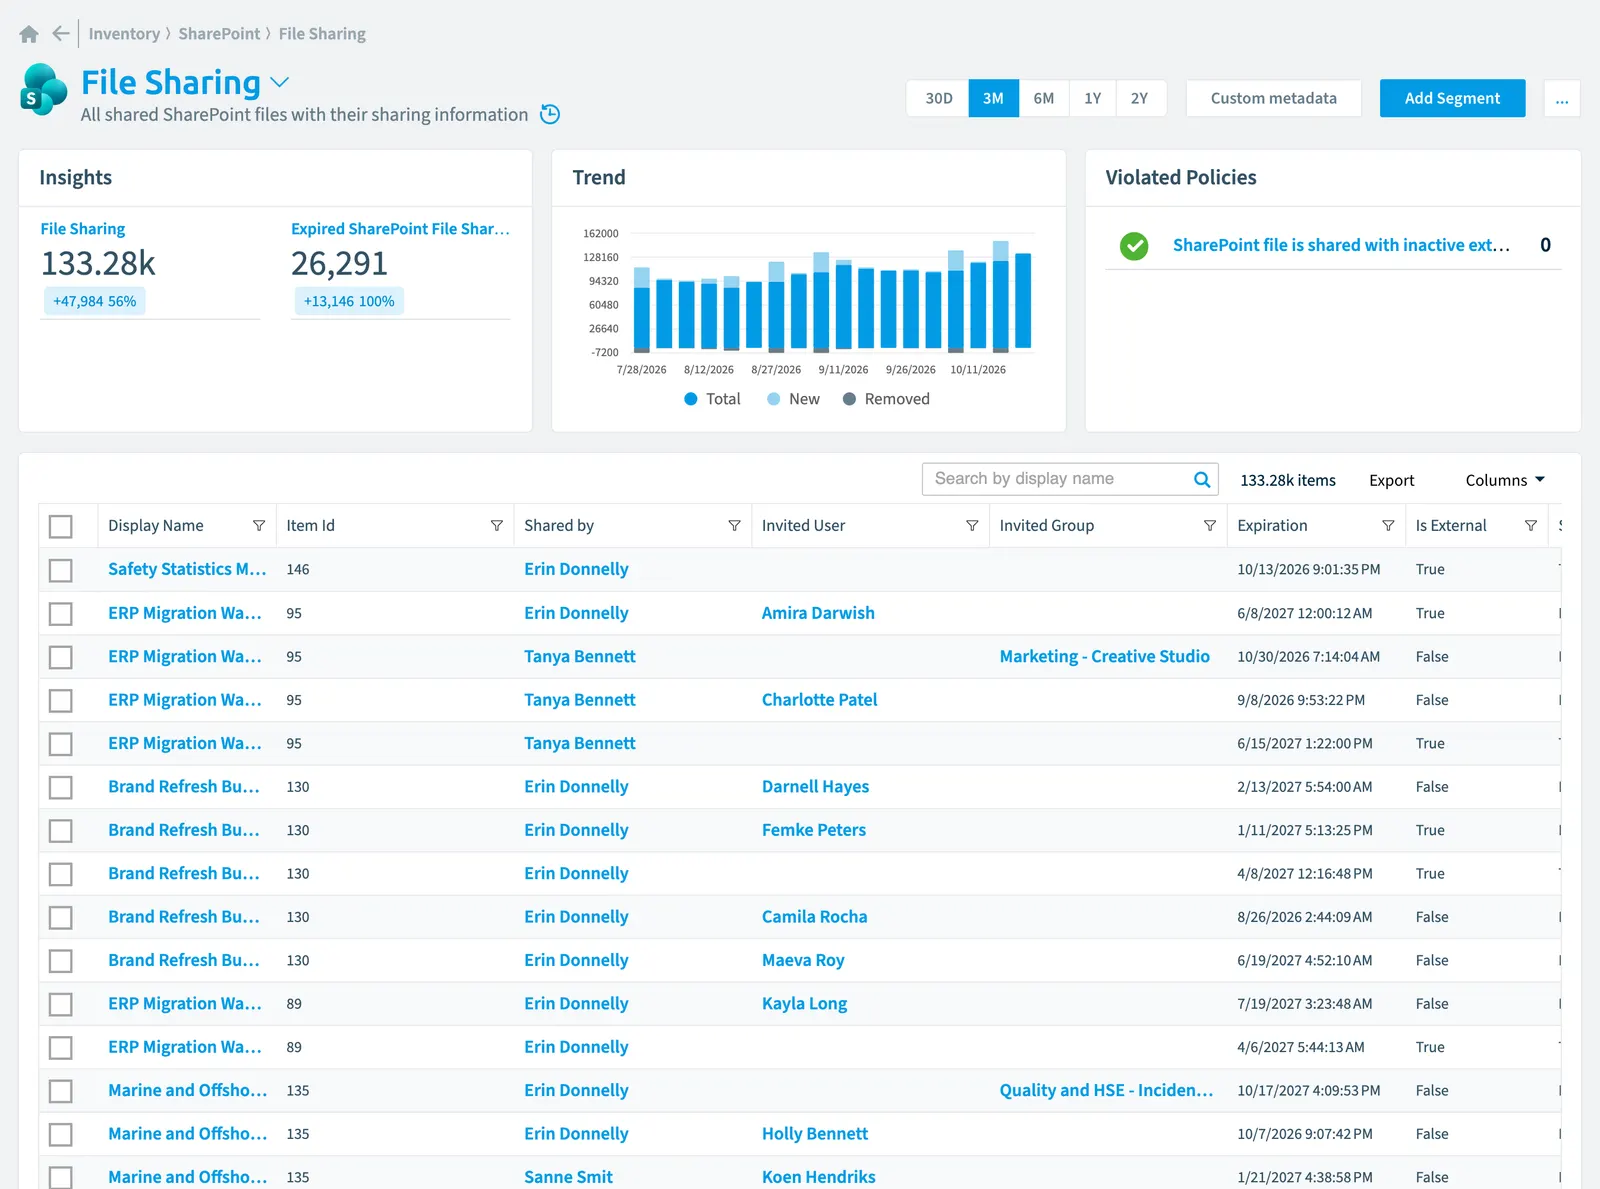The height and width of the screenshot is (1189, 1600).
Task: Open Custom metadata
Action: [x=1273, y=99]
